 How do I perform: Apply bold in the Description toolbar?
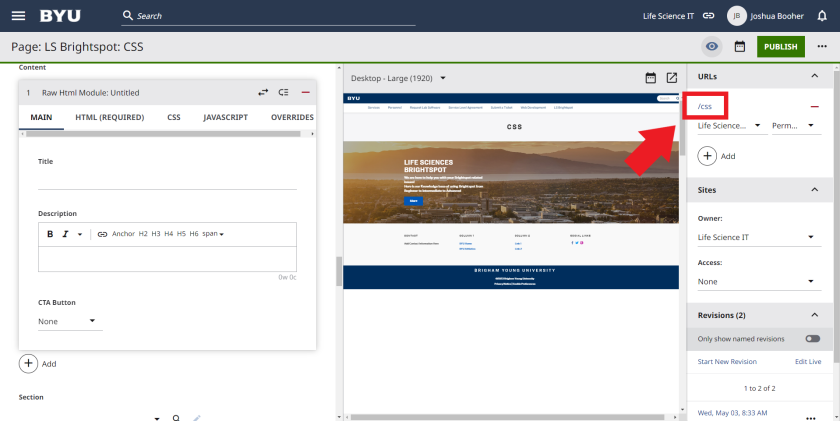click(50, 234)
